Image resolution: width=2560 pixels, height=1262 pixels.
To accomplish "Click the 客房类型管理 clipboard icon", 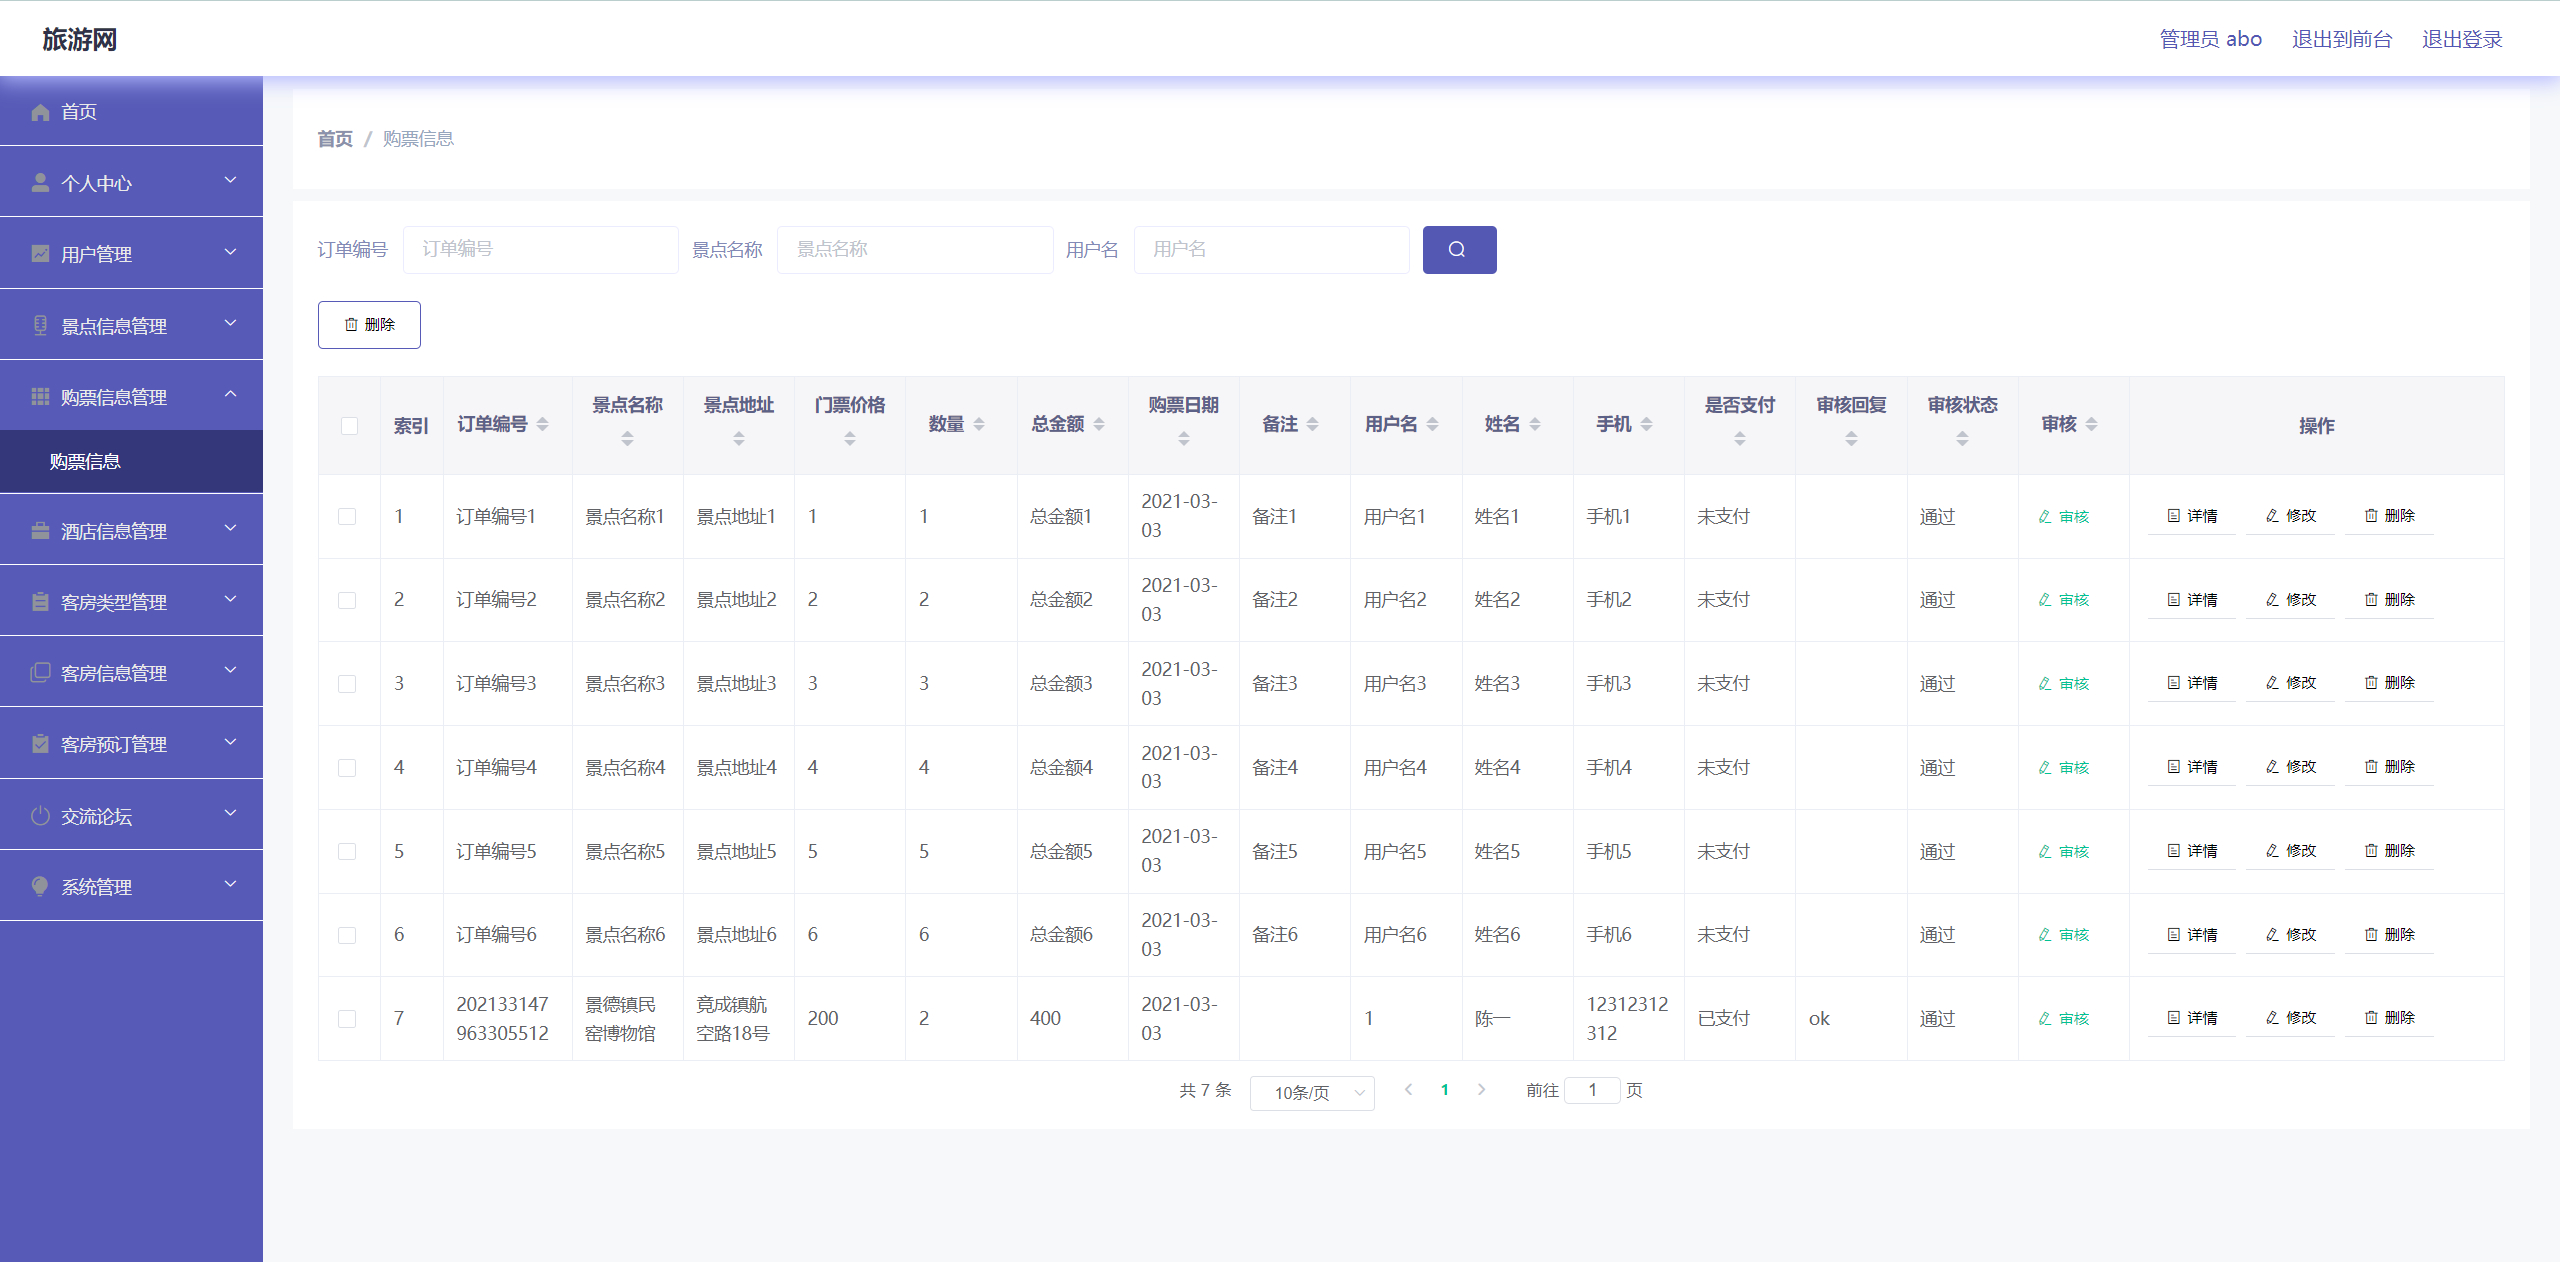I will click(x=40, y=602).
